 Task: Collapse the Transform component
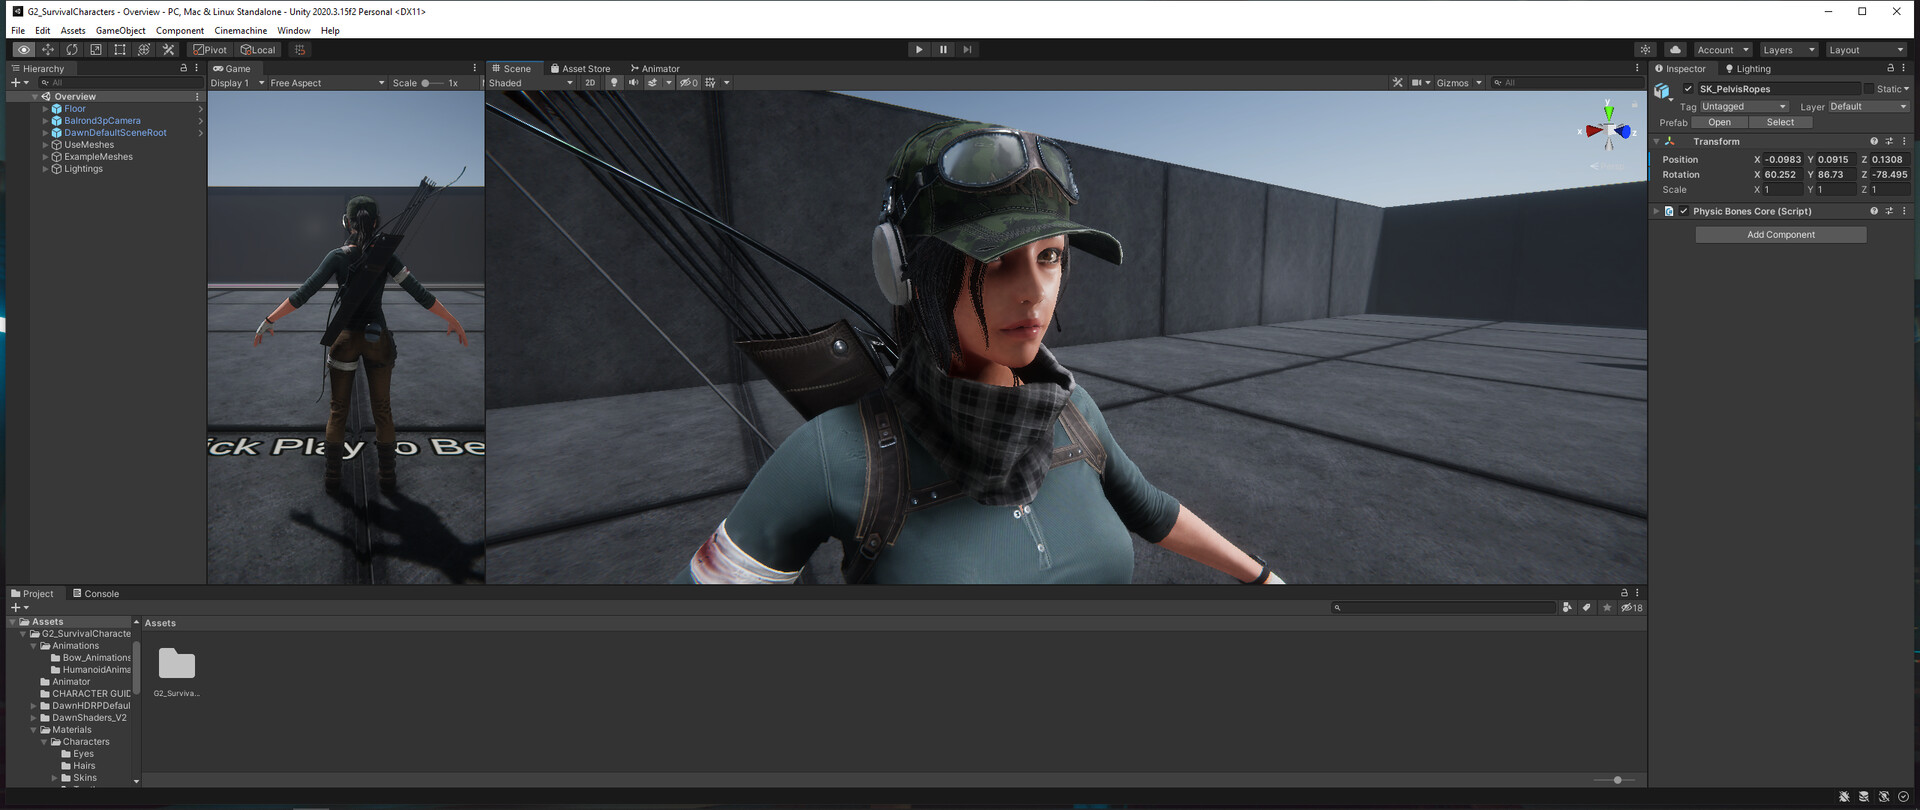(1657, 141)
